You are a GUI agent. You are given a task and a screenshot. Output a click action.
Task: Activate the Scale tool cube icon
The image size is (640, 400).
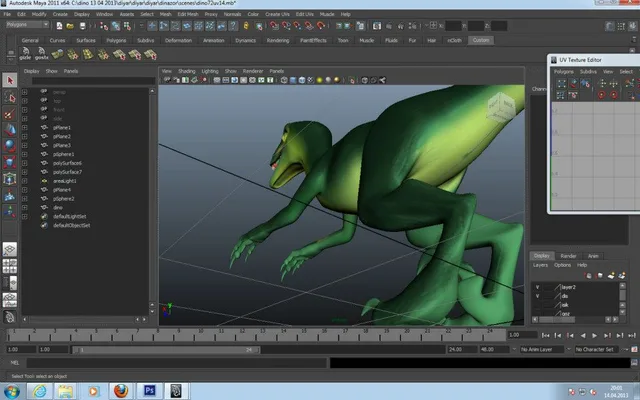coord(9,162)
